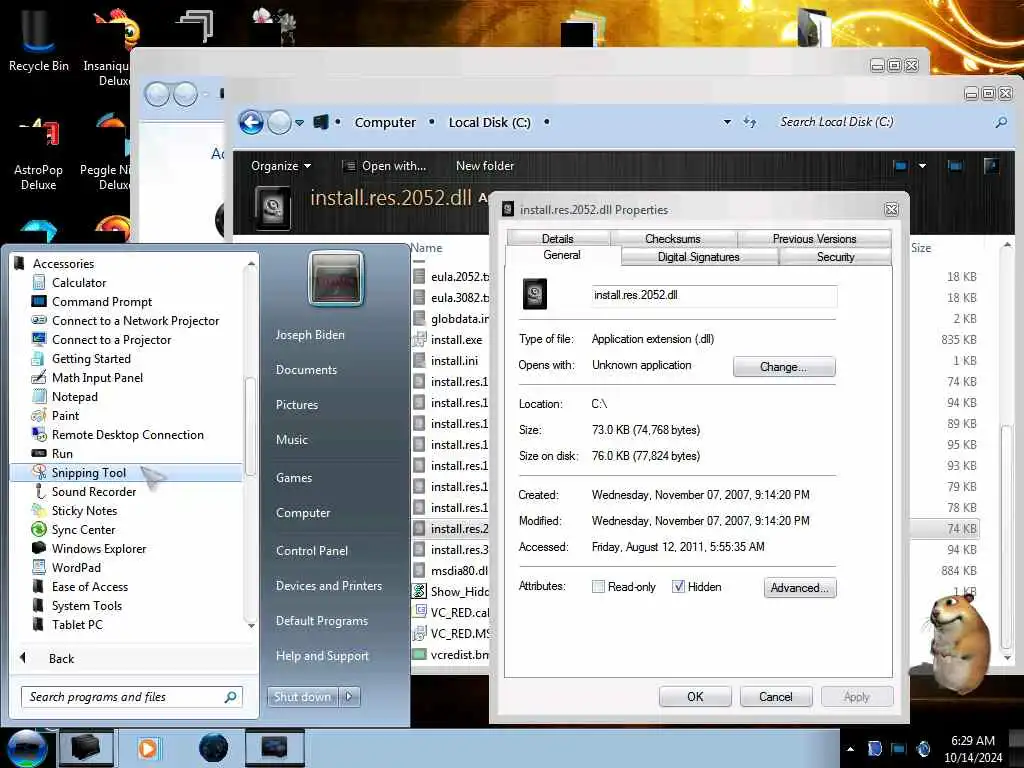This screenshot has width=1024, height=768.
Task: Launch Sync Center
Action: coord(83,530)
